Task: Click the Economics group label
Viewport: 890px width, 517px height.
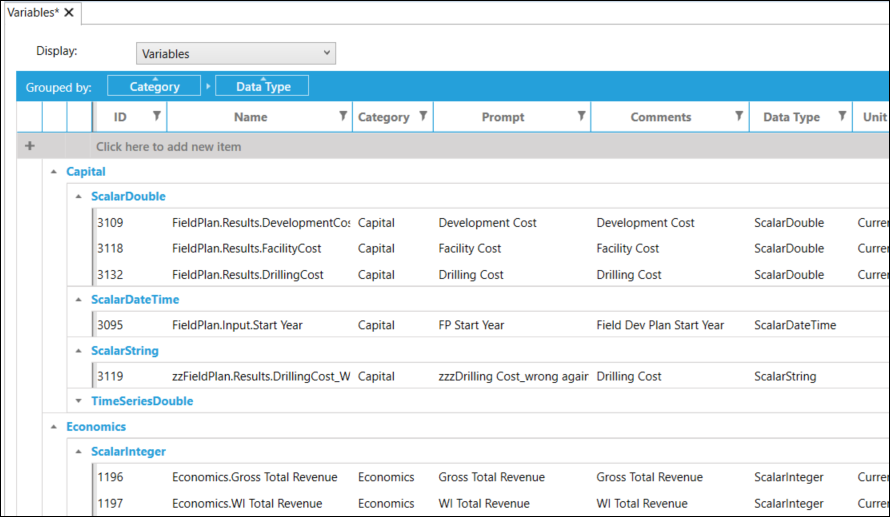Action: 96,427
